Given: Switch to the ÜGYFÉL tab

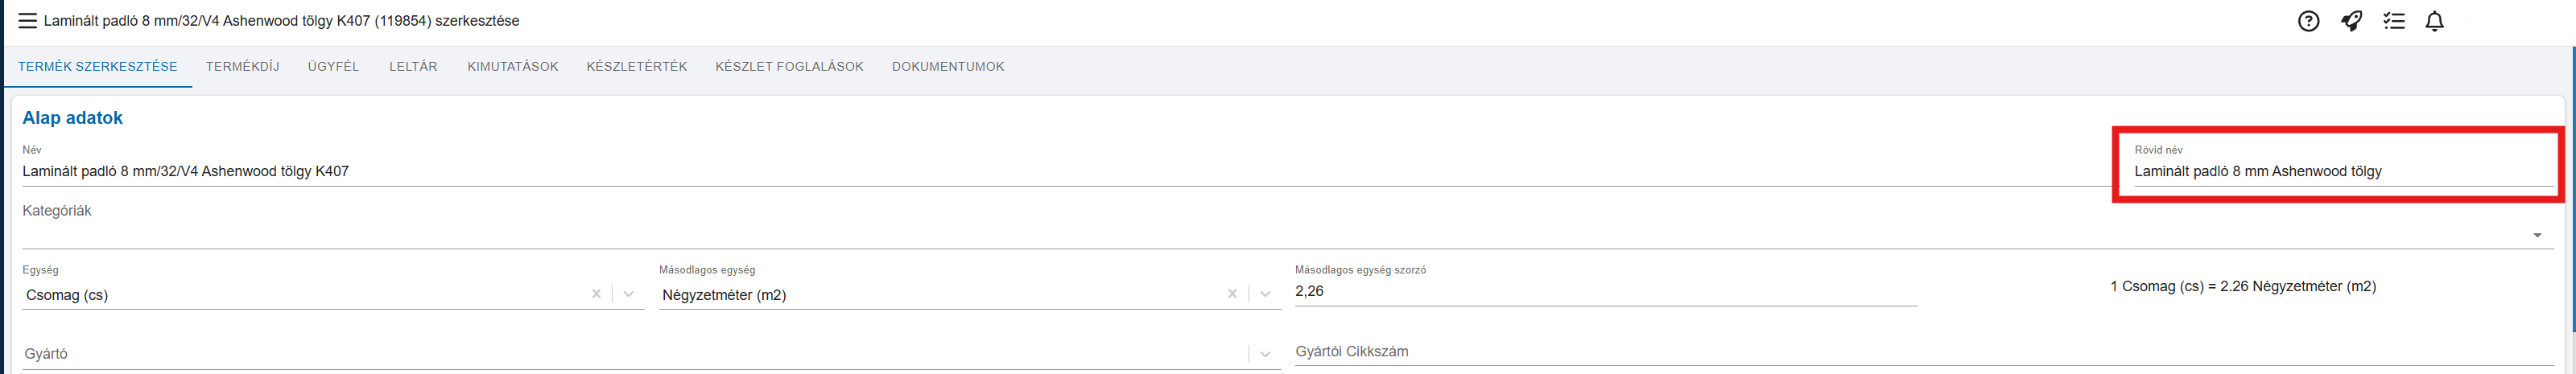Looking at the screenshot, I should (333, 67).
